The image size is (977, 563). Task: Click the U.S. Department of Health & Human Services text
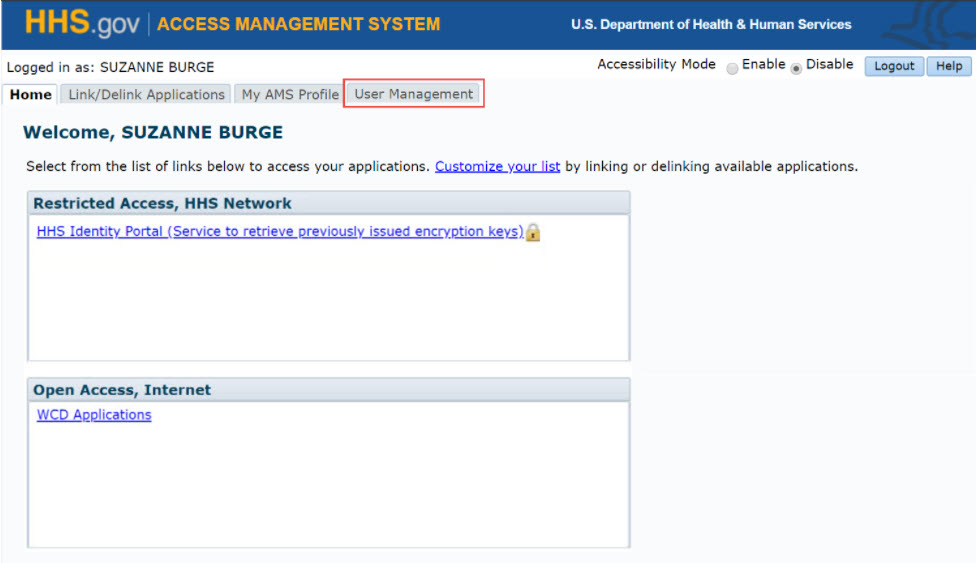pos(711,24)
